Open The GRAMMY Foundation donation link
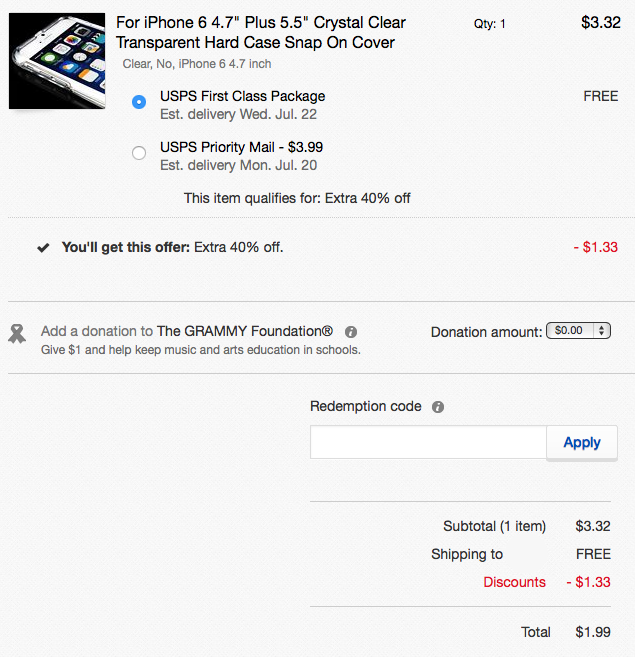This screenshot has height=657, width=635. point(245,331)
